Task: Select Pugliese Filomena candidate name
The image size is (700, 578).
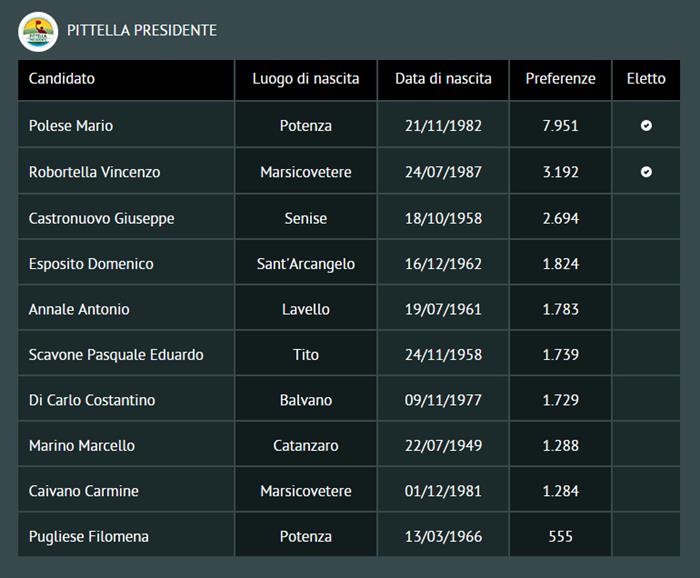Action: click(x=89, y=537)
